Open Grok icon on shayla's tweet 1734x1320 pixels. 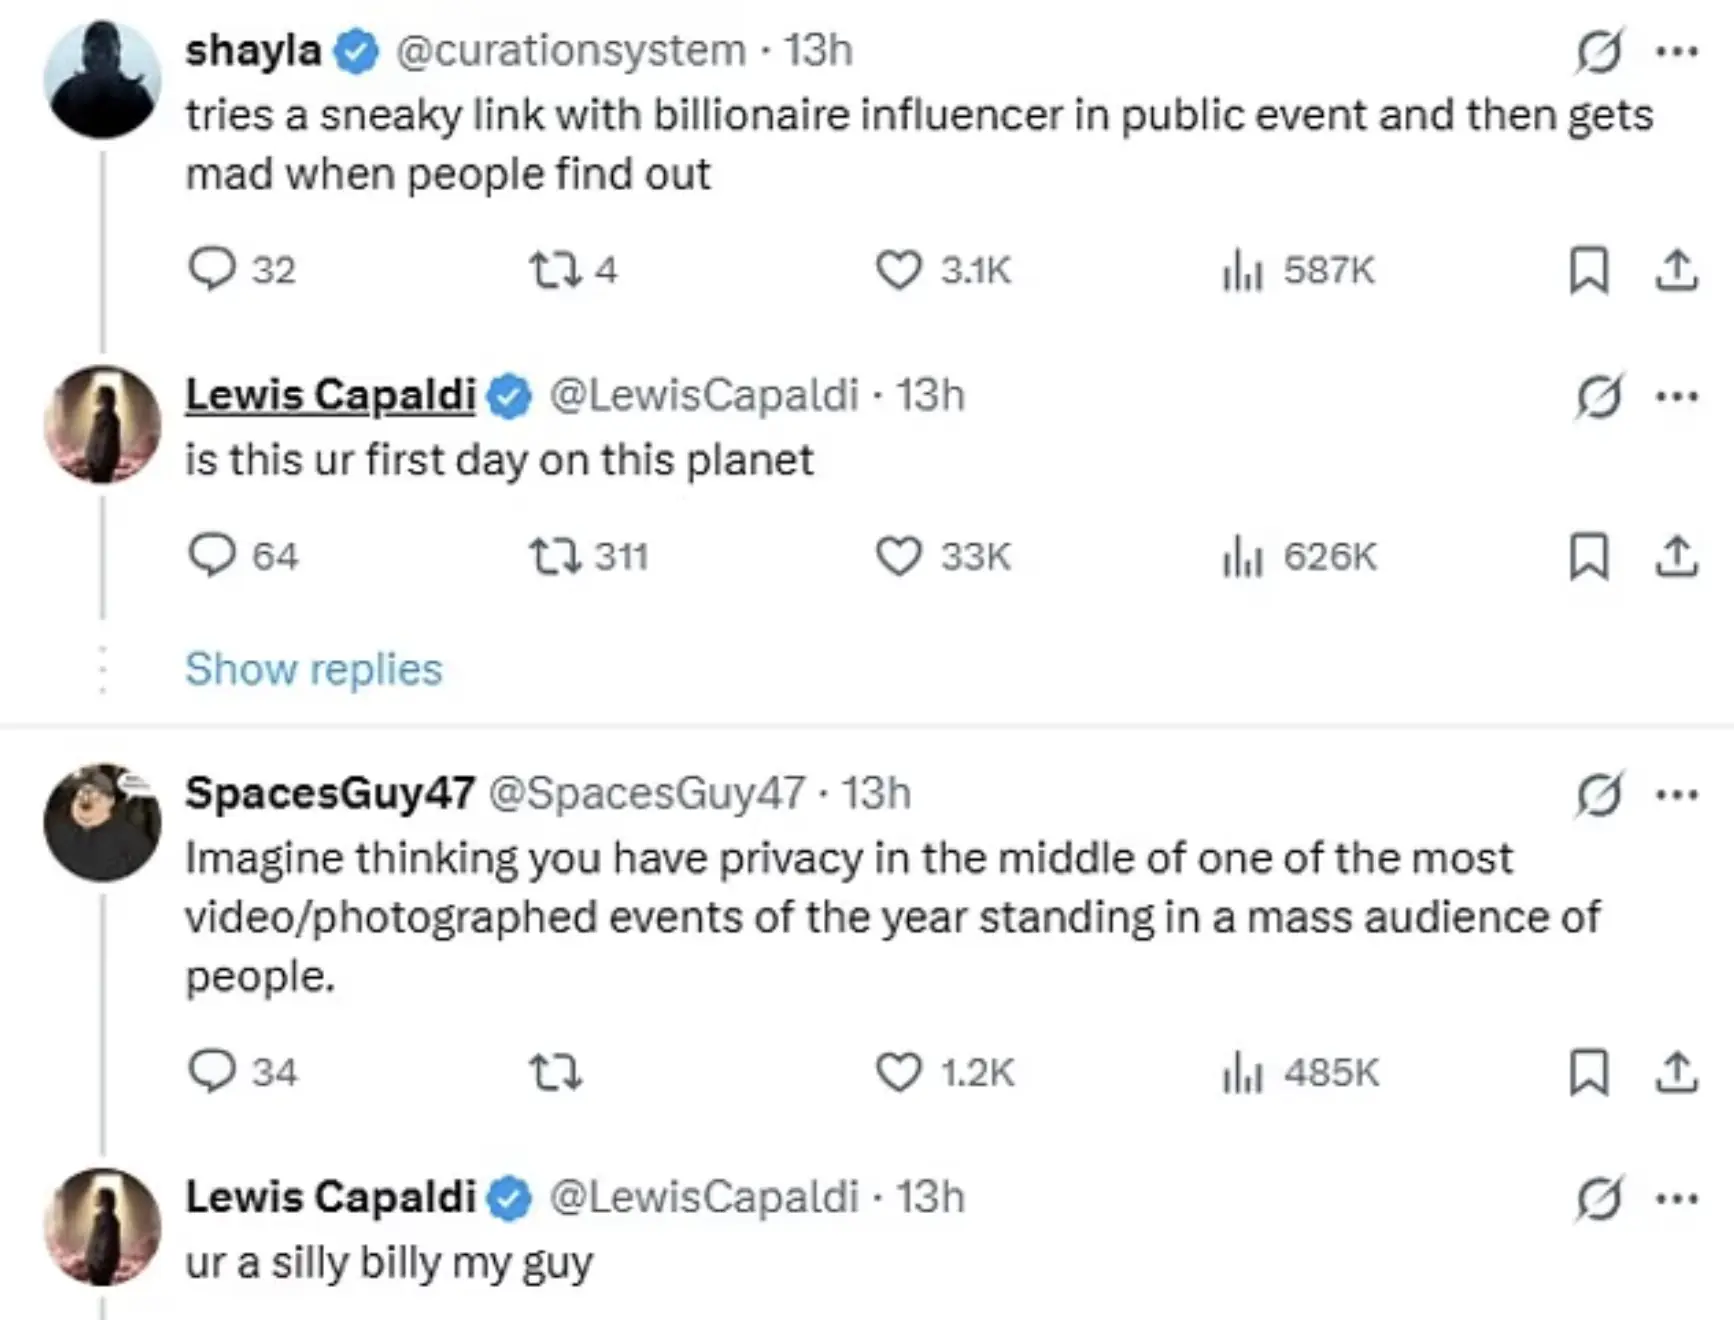pyautogui.click(x=1598, y=51)
